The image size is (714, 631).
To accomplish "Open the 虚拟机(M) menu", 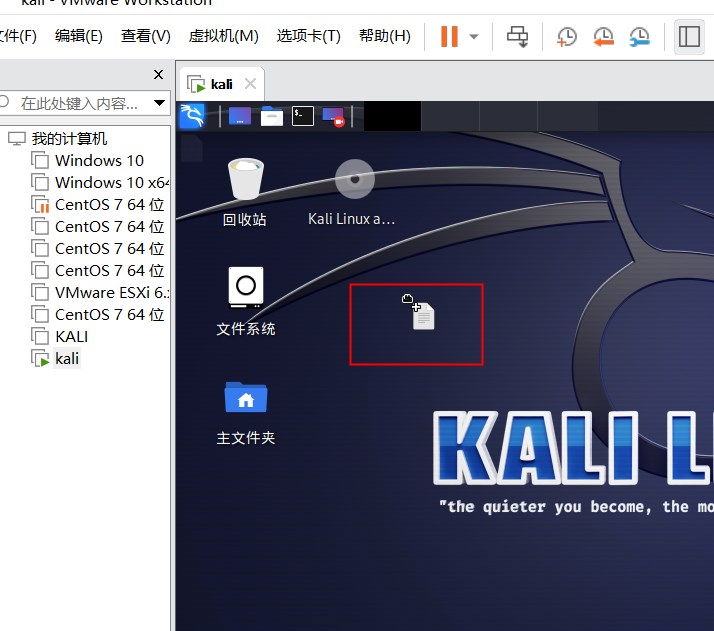I will click(224, 36).
